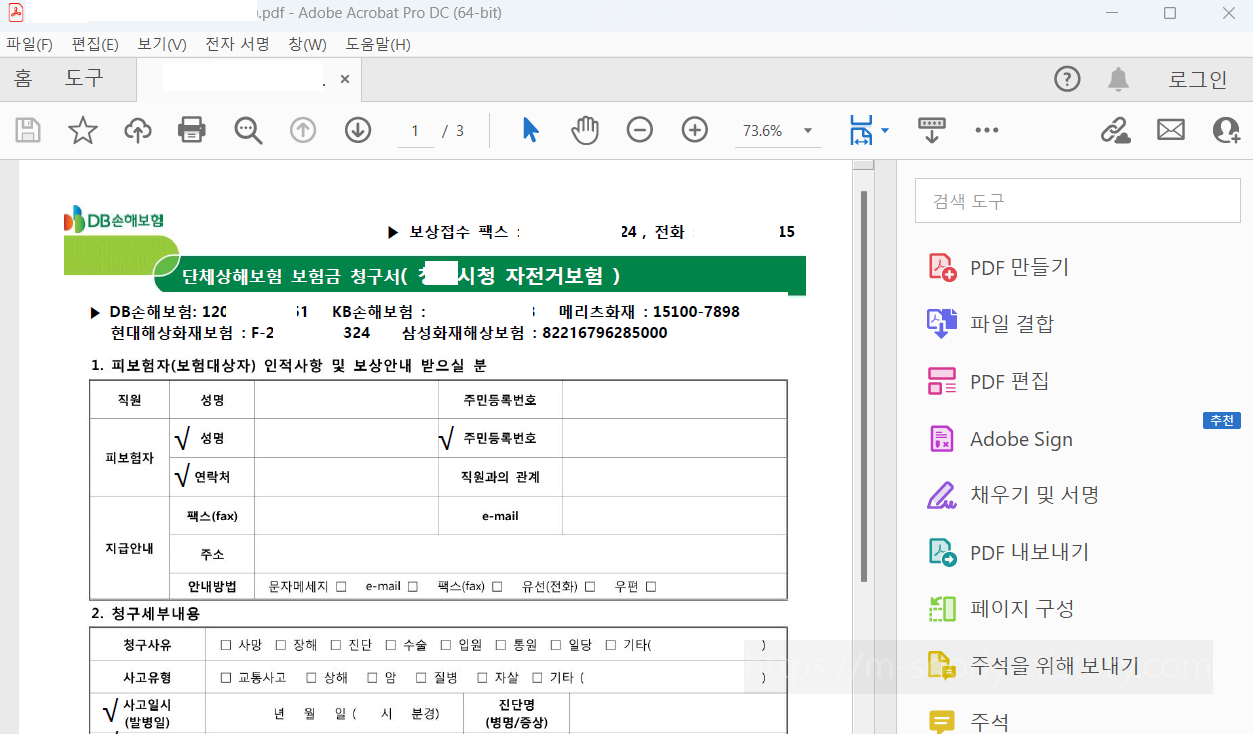Screen dimensions: 1253x734
Task: Print the document
Action: [192, 130]
